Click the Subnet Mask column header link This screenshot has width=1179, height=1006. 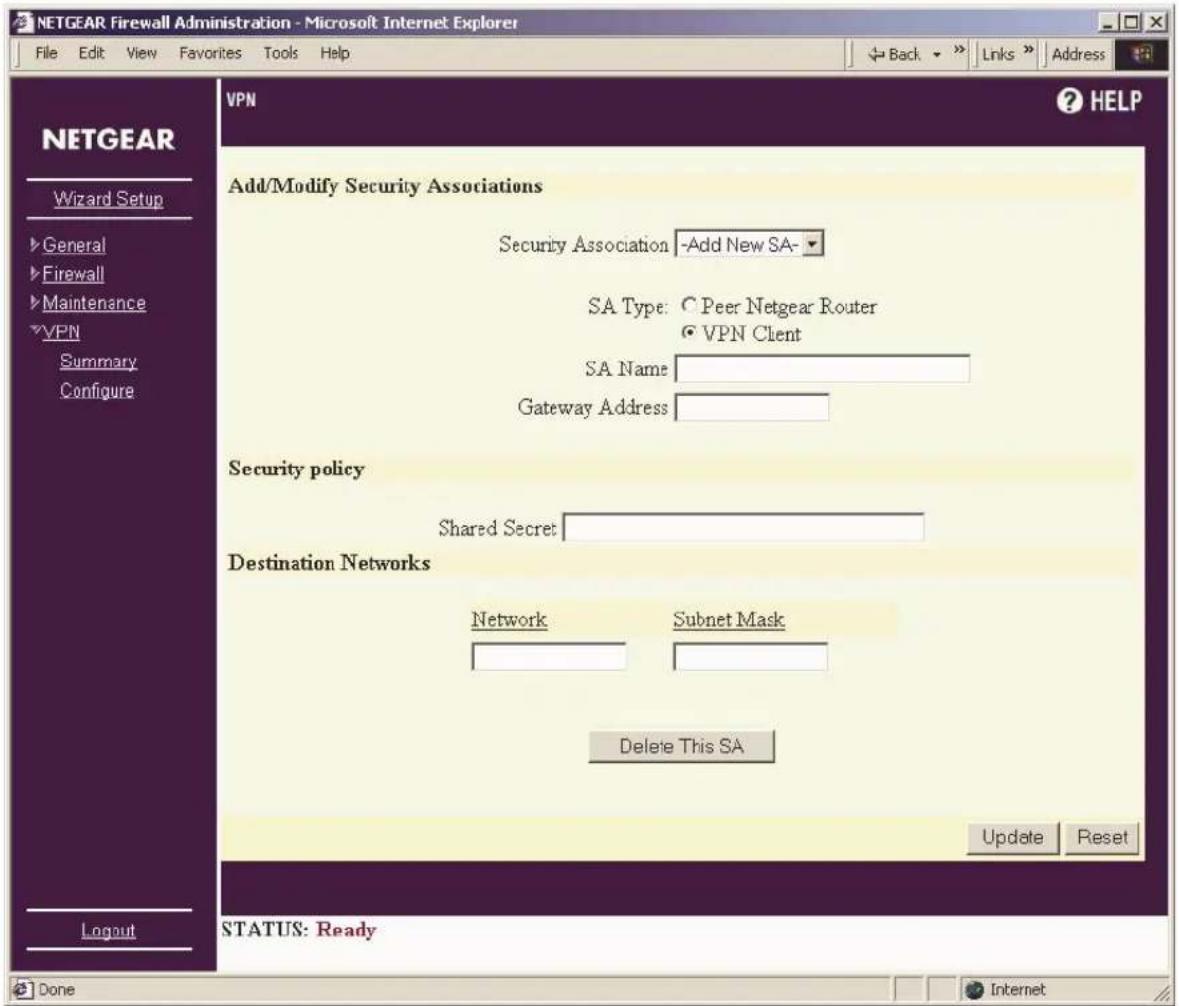click(x=729, y=620)
